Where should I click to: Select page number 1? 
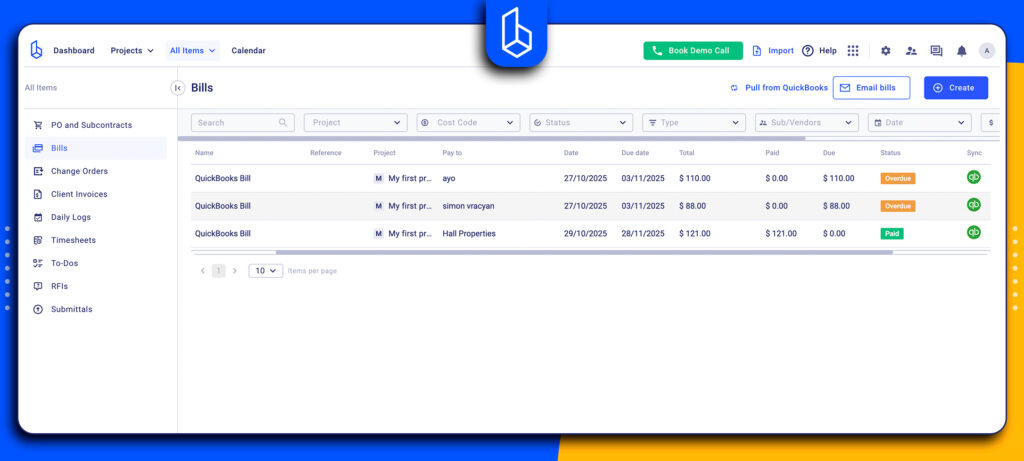point(219,270)
